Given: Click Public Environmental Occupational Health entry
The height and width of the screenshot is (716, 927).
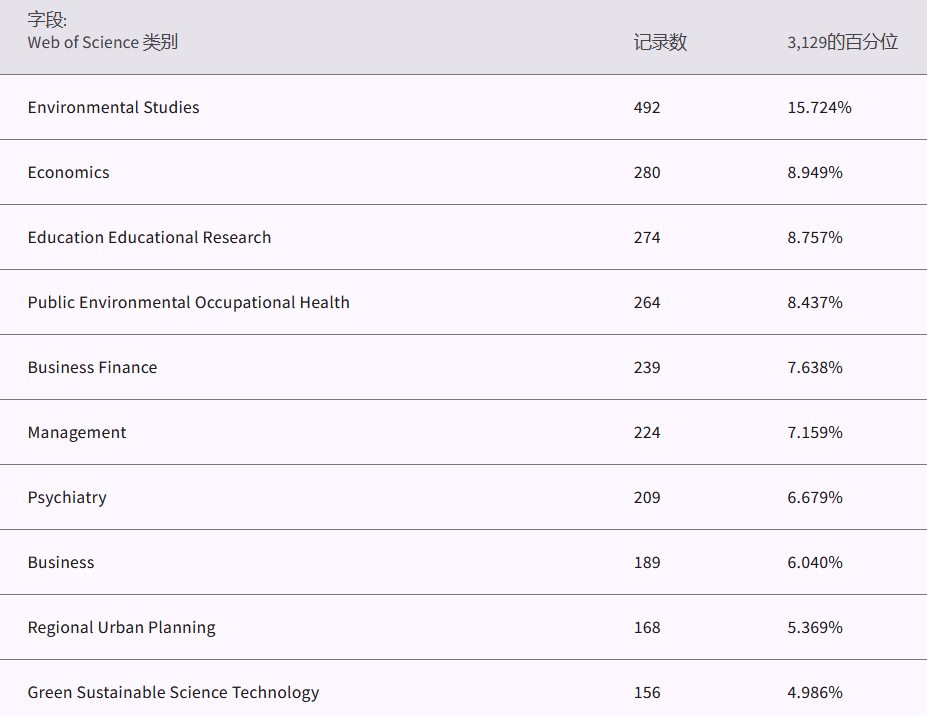Looking at the screenshot, I should [188, 303].
